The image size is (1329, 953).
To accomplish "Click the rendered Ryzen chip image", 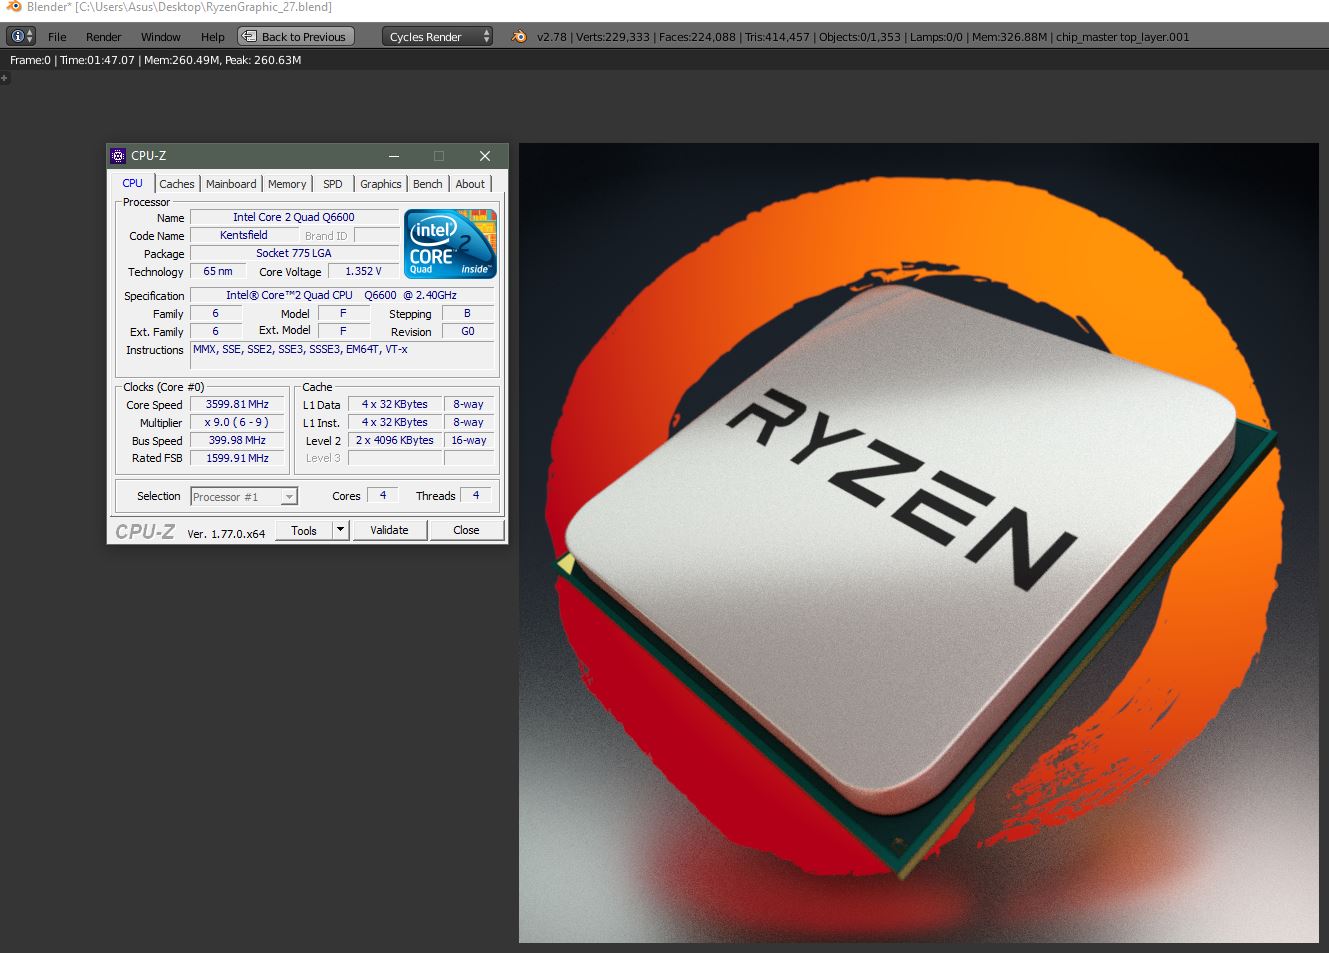I will [918, 543].
